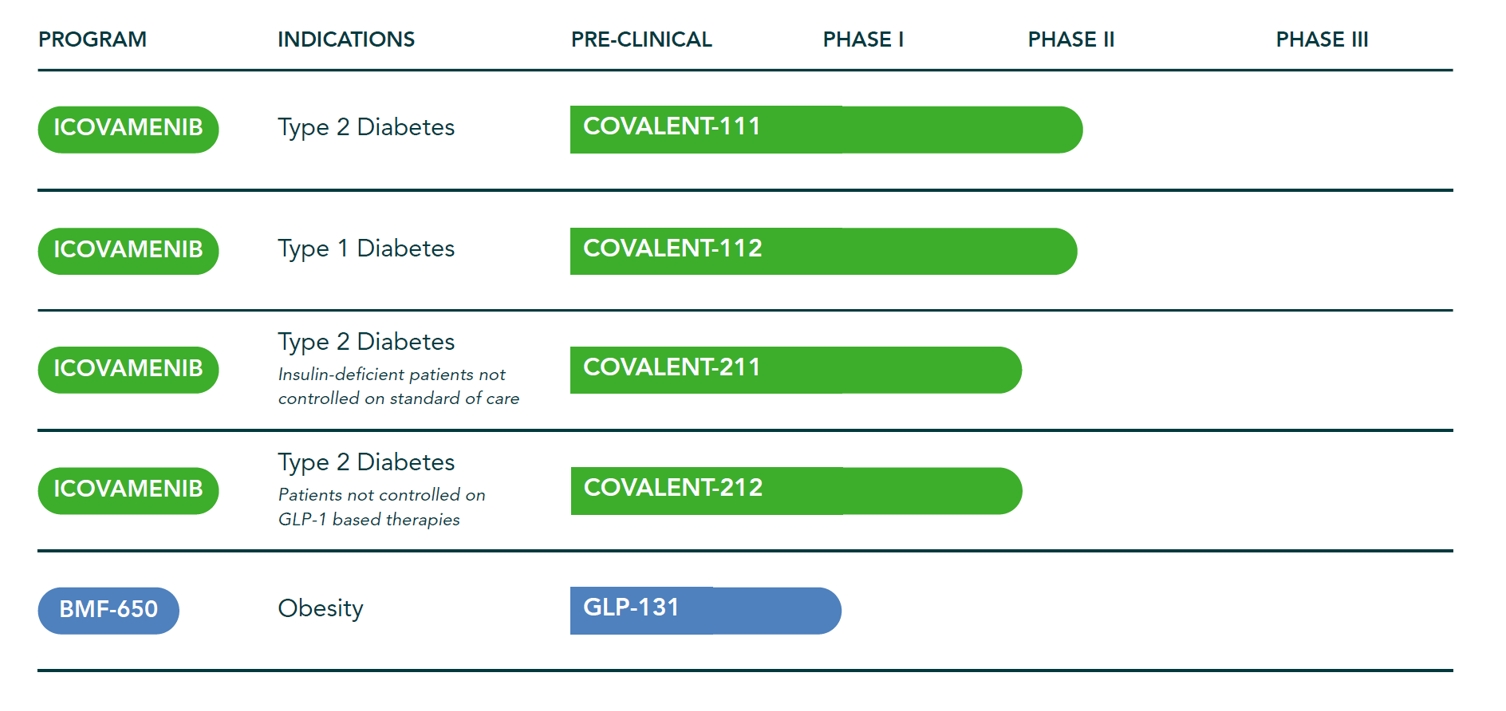Image resolution: width=1506 pixels, height=711 pixels.
Task: Click the Type 1 Diabetes indication
Action: (x=366, y=249)
